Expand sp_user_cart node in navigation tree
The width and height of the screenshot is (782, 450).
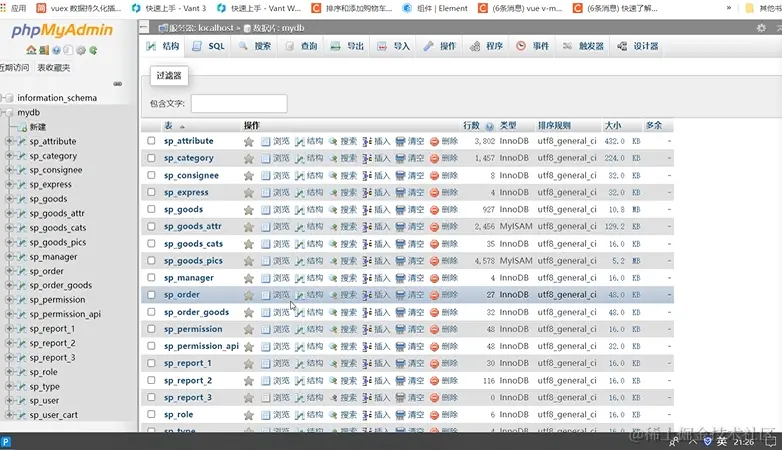pyautogui.click(x=8, y=415)
